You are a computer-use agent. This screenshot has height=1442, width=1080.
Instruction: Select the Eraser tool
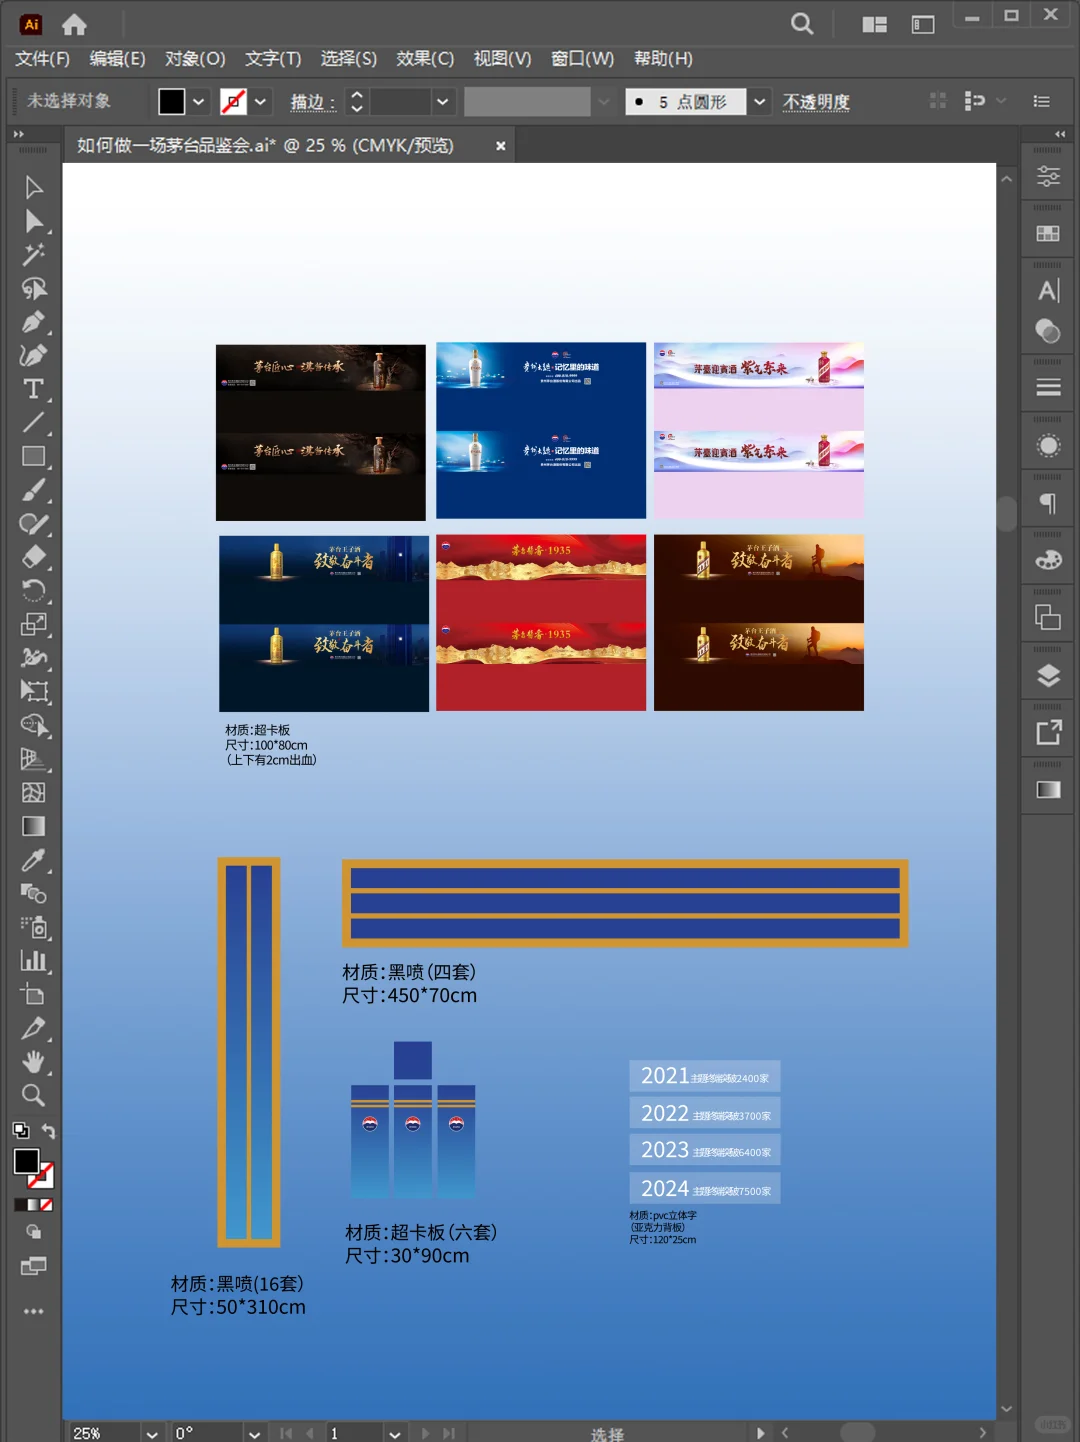34,557
